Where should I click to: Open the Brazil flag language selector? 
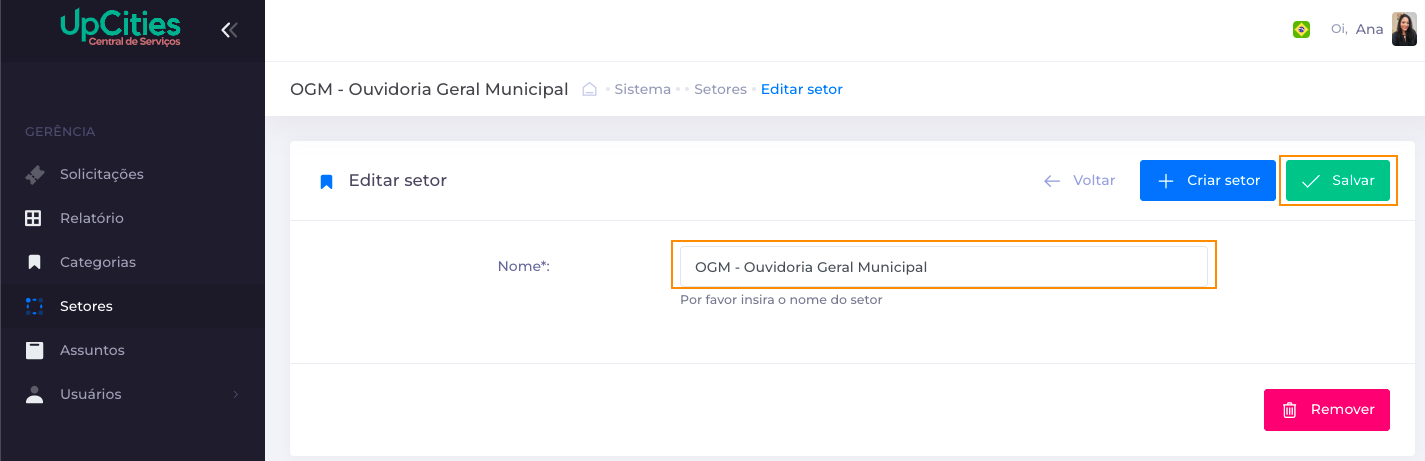1301,30
